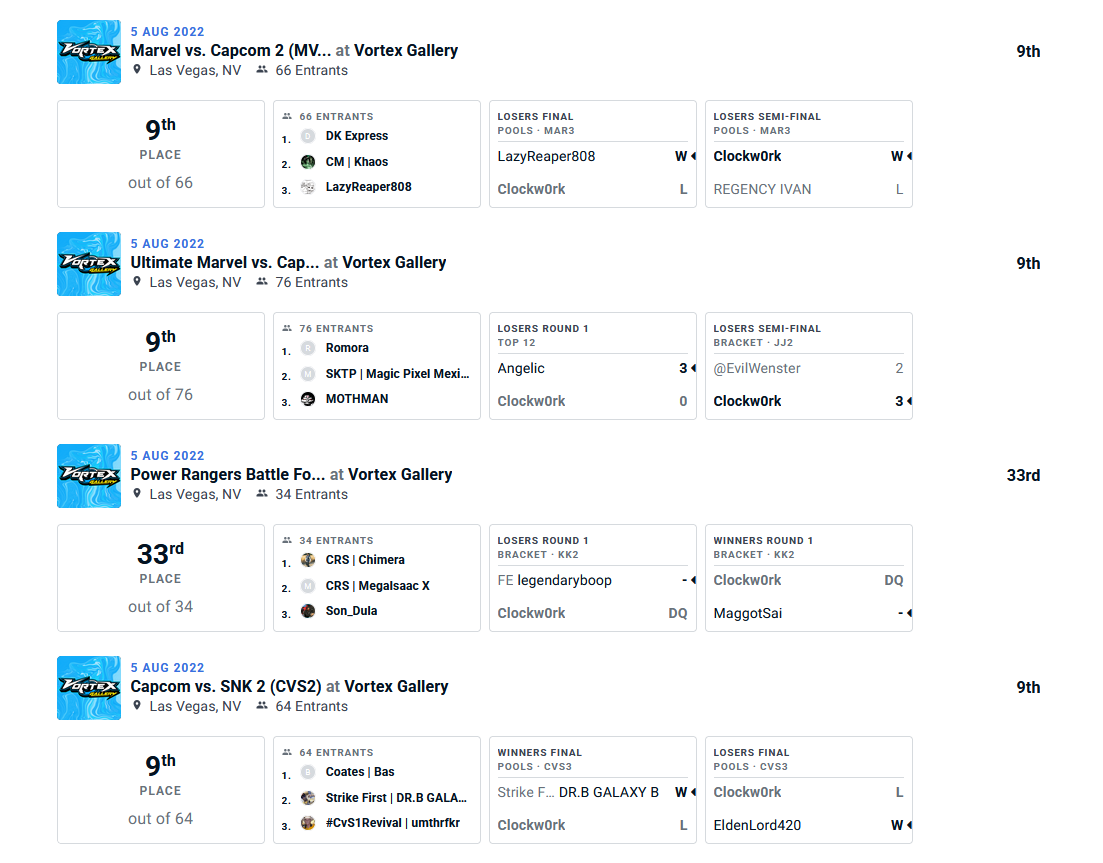Click #CvS1Revival | umthrfkr avatar
The width and height of the screenshot is (1103, 863).
click(308, 823)
